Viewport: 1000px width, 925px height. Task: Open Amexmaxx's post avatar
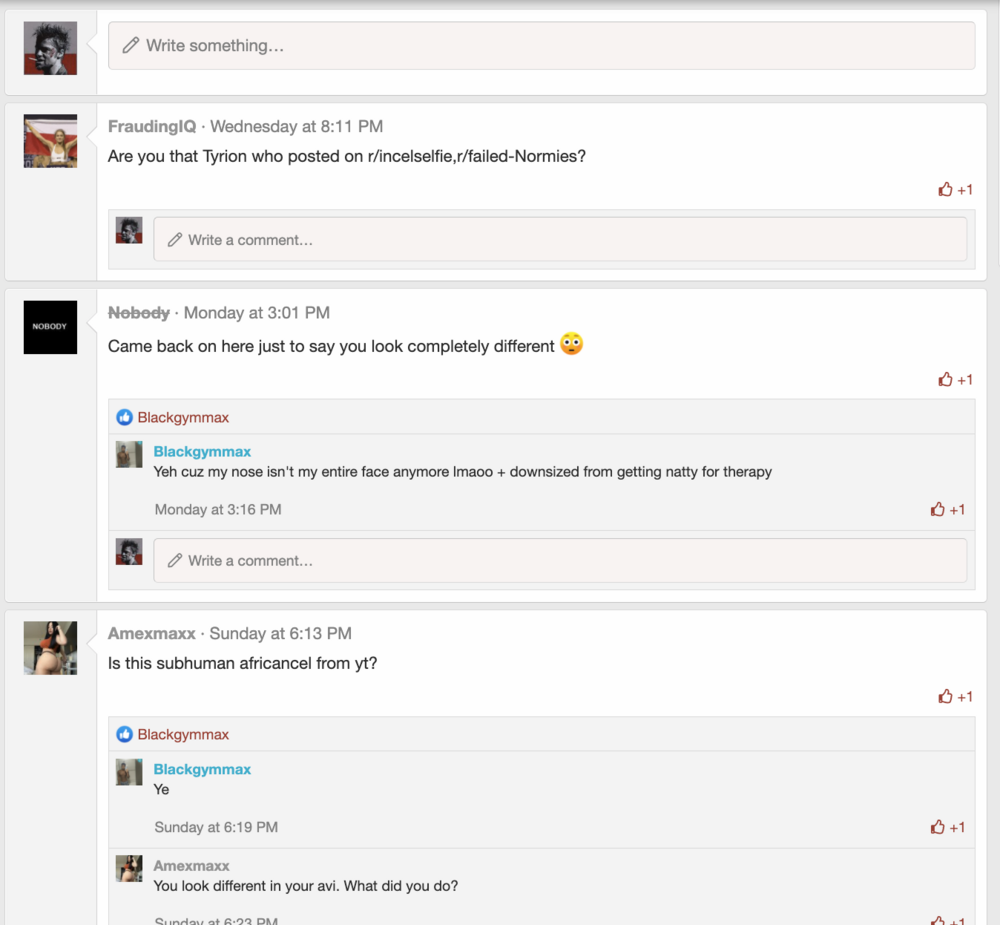50,648
